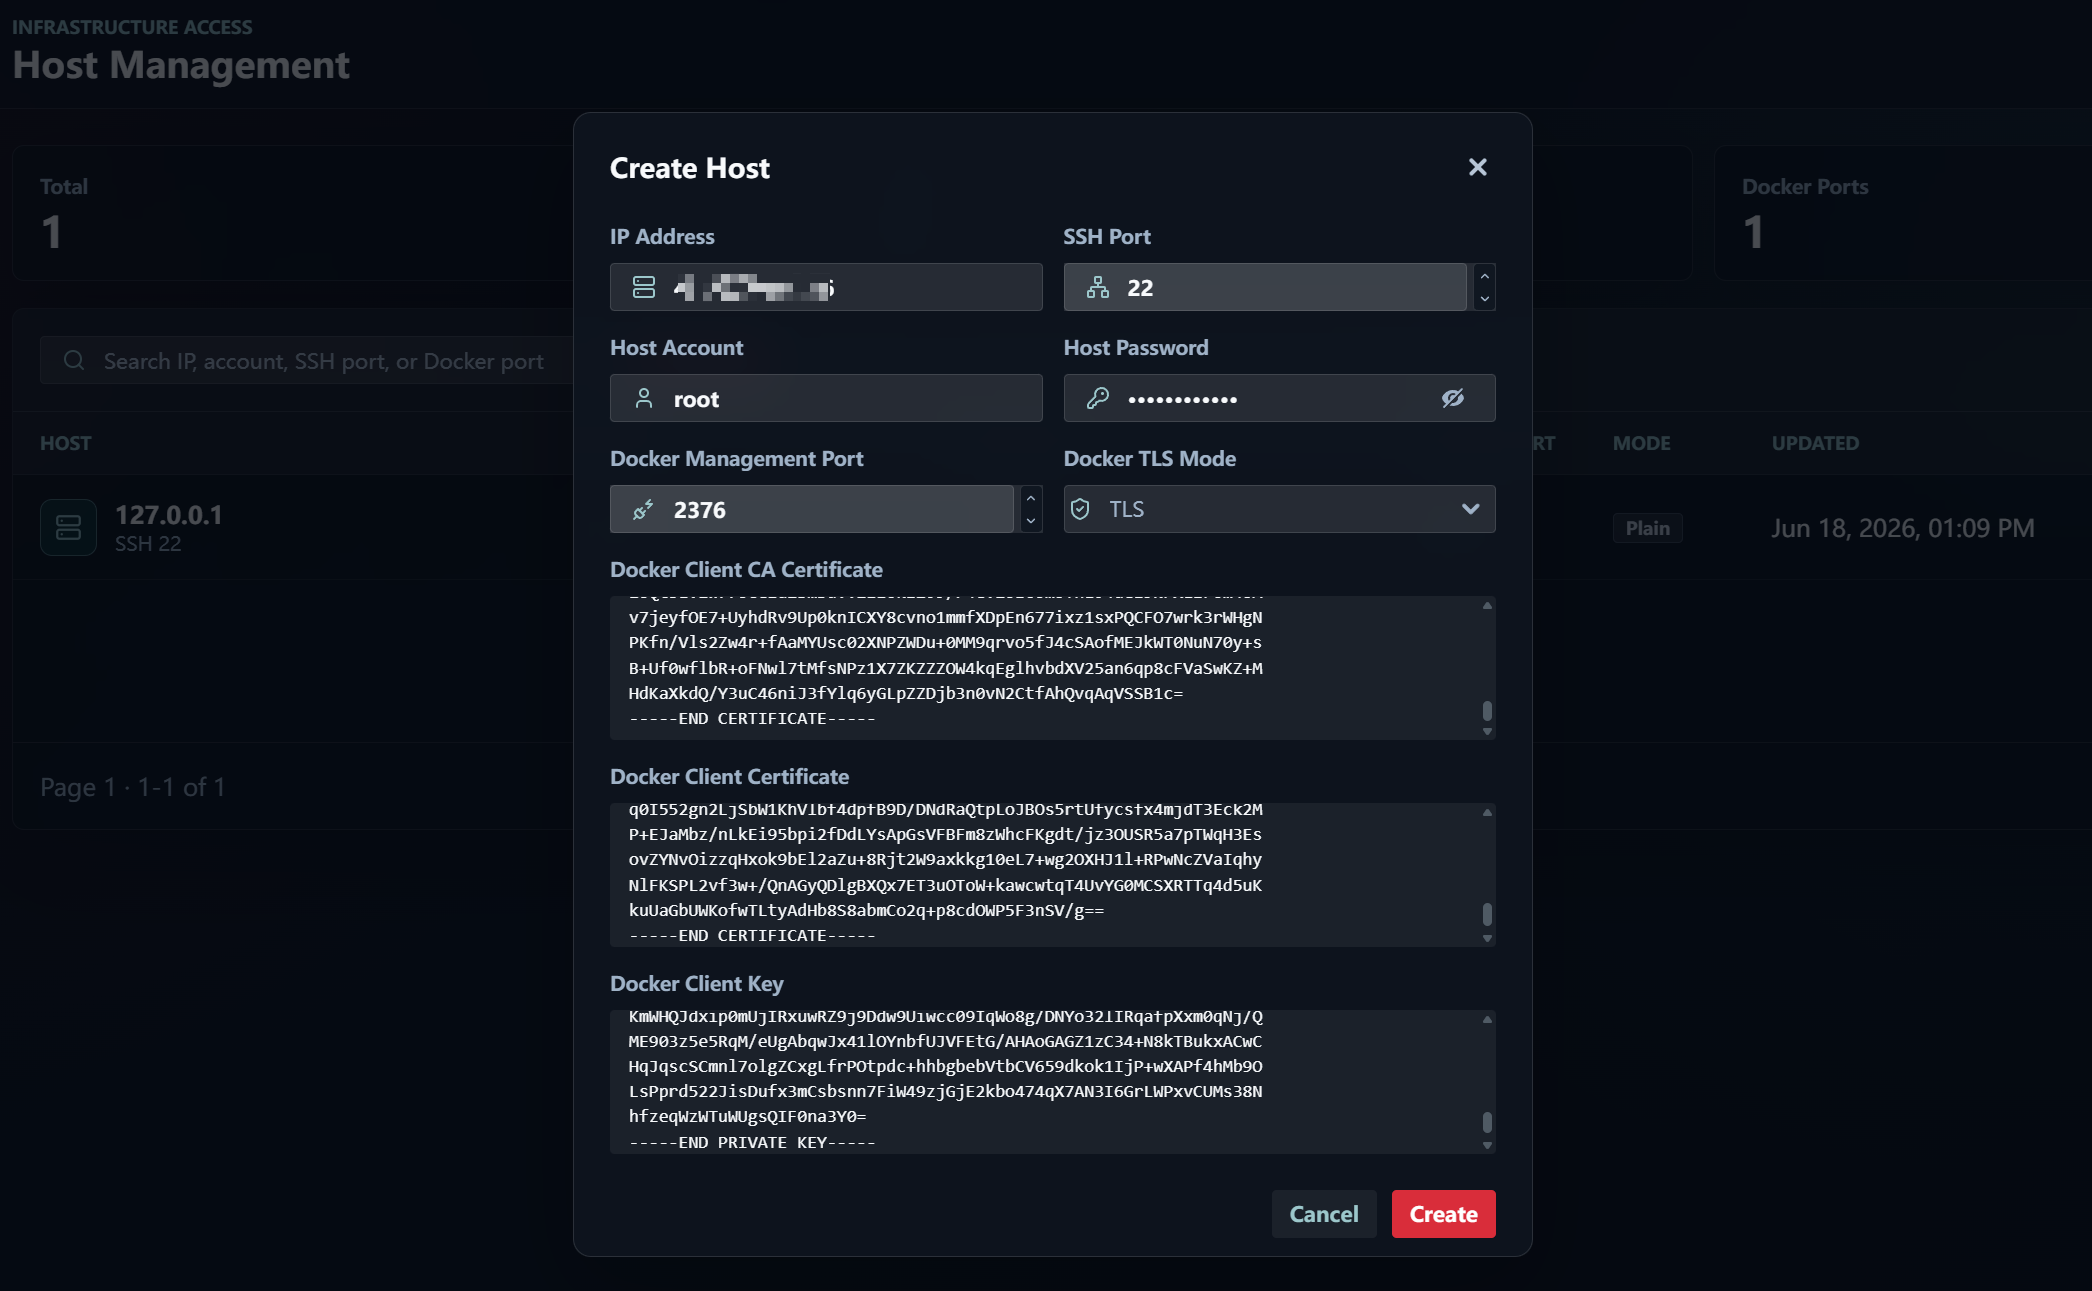The width and height of the screenshot is (2092, 1291).
Task: Increase the Docker Management Port value
Action: point(1031,497)
